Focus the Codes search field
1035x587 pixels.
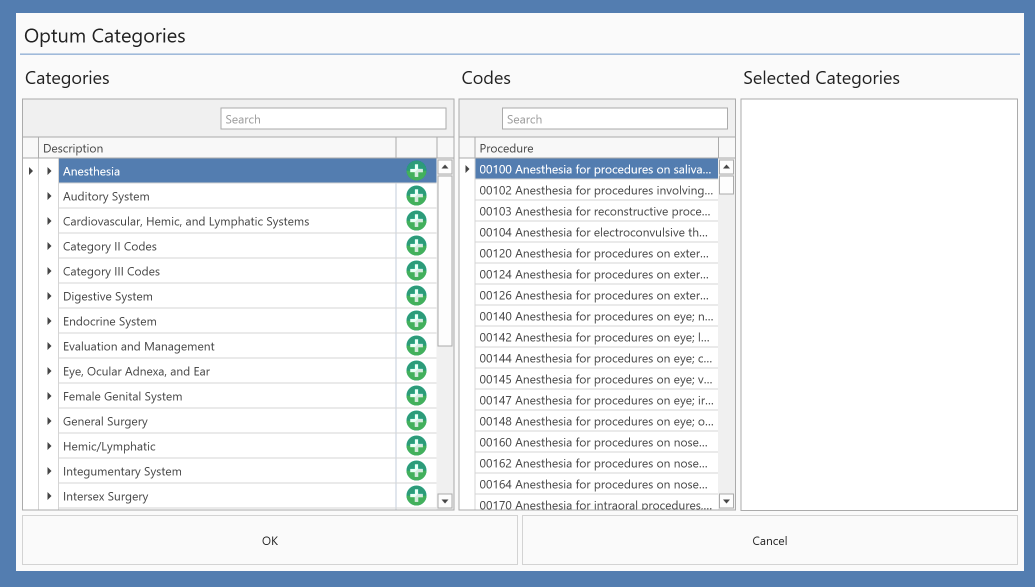[615, 119]
